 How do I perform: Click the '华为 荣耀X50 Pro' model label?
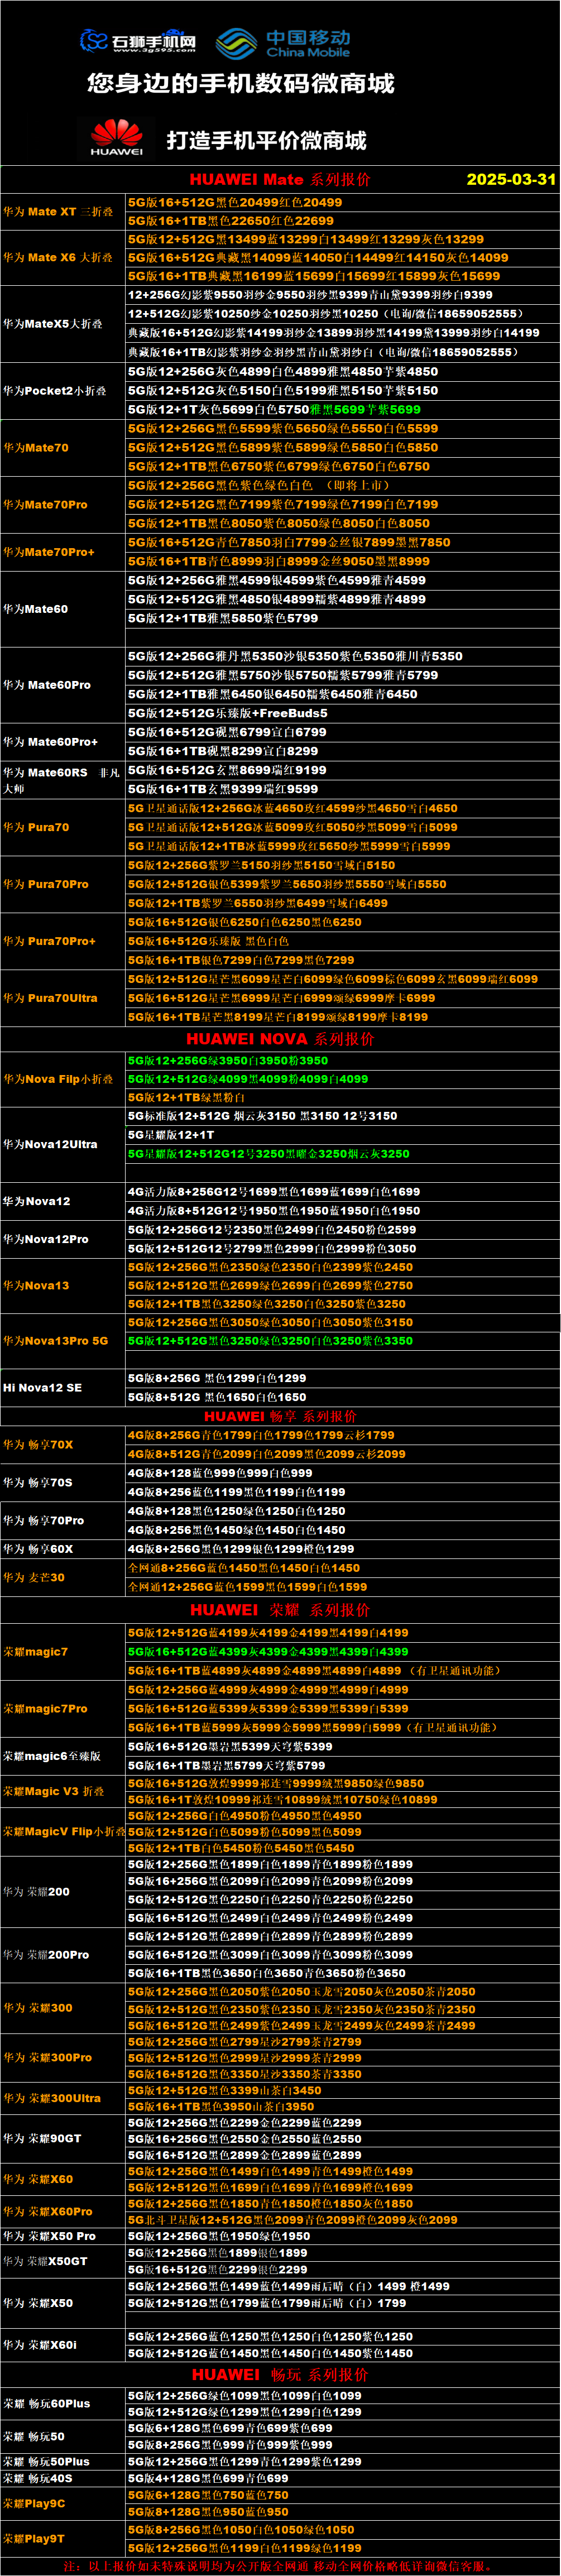click(x=49, y=2237)
